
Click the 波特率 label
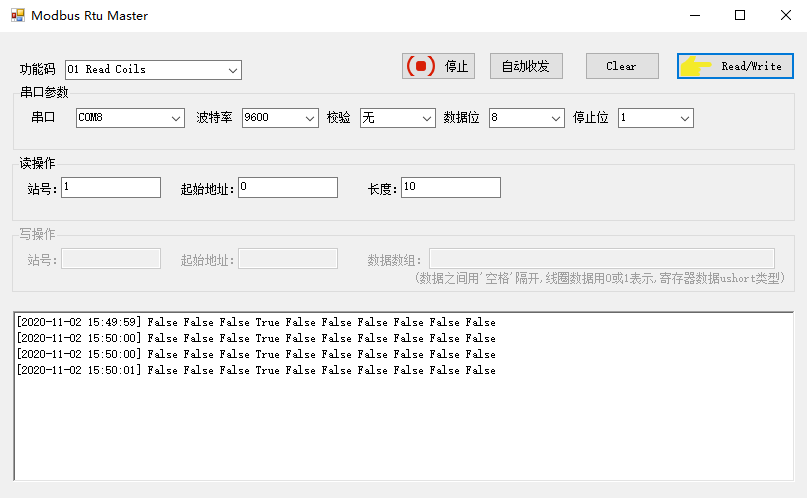click(x=214, y=118)
